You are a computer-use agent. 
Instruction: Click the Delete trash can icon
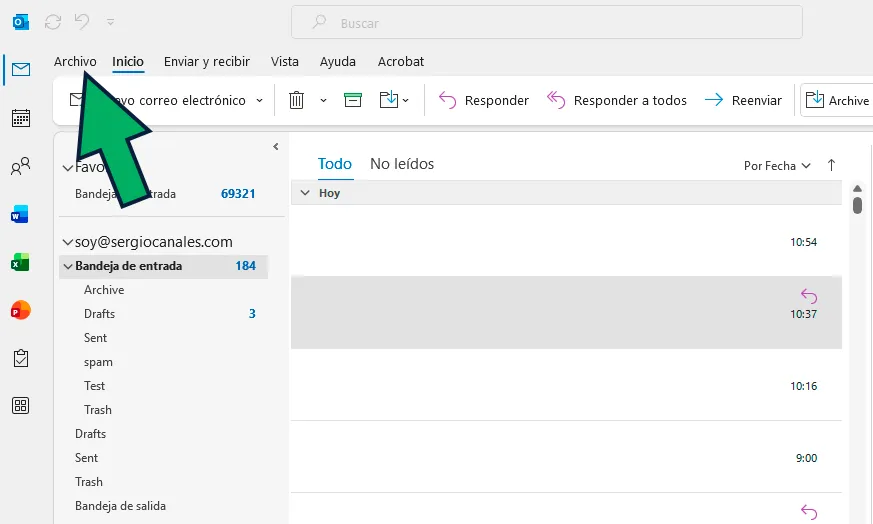(296, 100)
